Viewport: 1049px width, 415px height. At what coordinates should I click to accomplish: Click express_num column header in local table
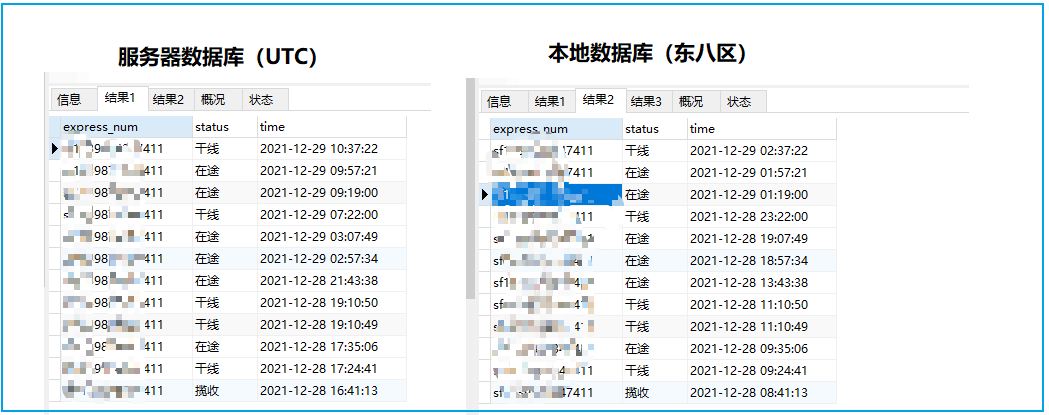(556, 129)
